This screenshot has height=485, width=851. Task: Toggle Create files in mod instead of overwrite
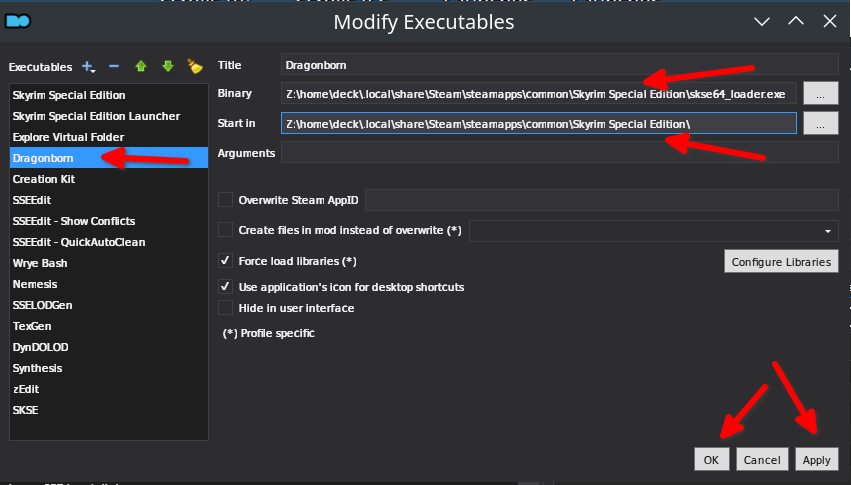225,230
